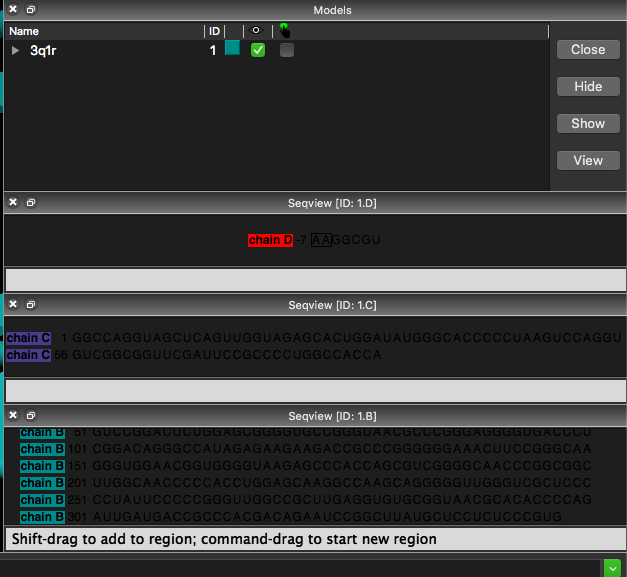This screenshot has width=627, height=577.
Task: Undock the Seqview ID: 1.D panel
Action: coord(31,202)
